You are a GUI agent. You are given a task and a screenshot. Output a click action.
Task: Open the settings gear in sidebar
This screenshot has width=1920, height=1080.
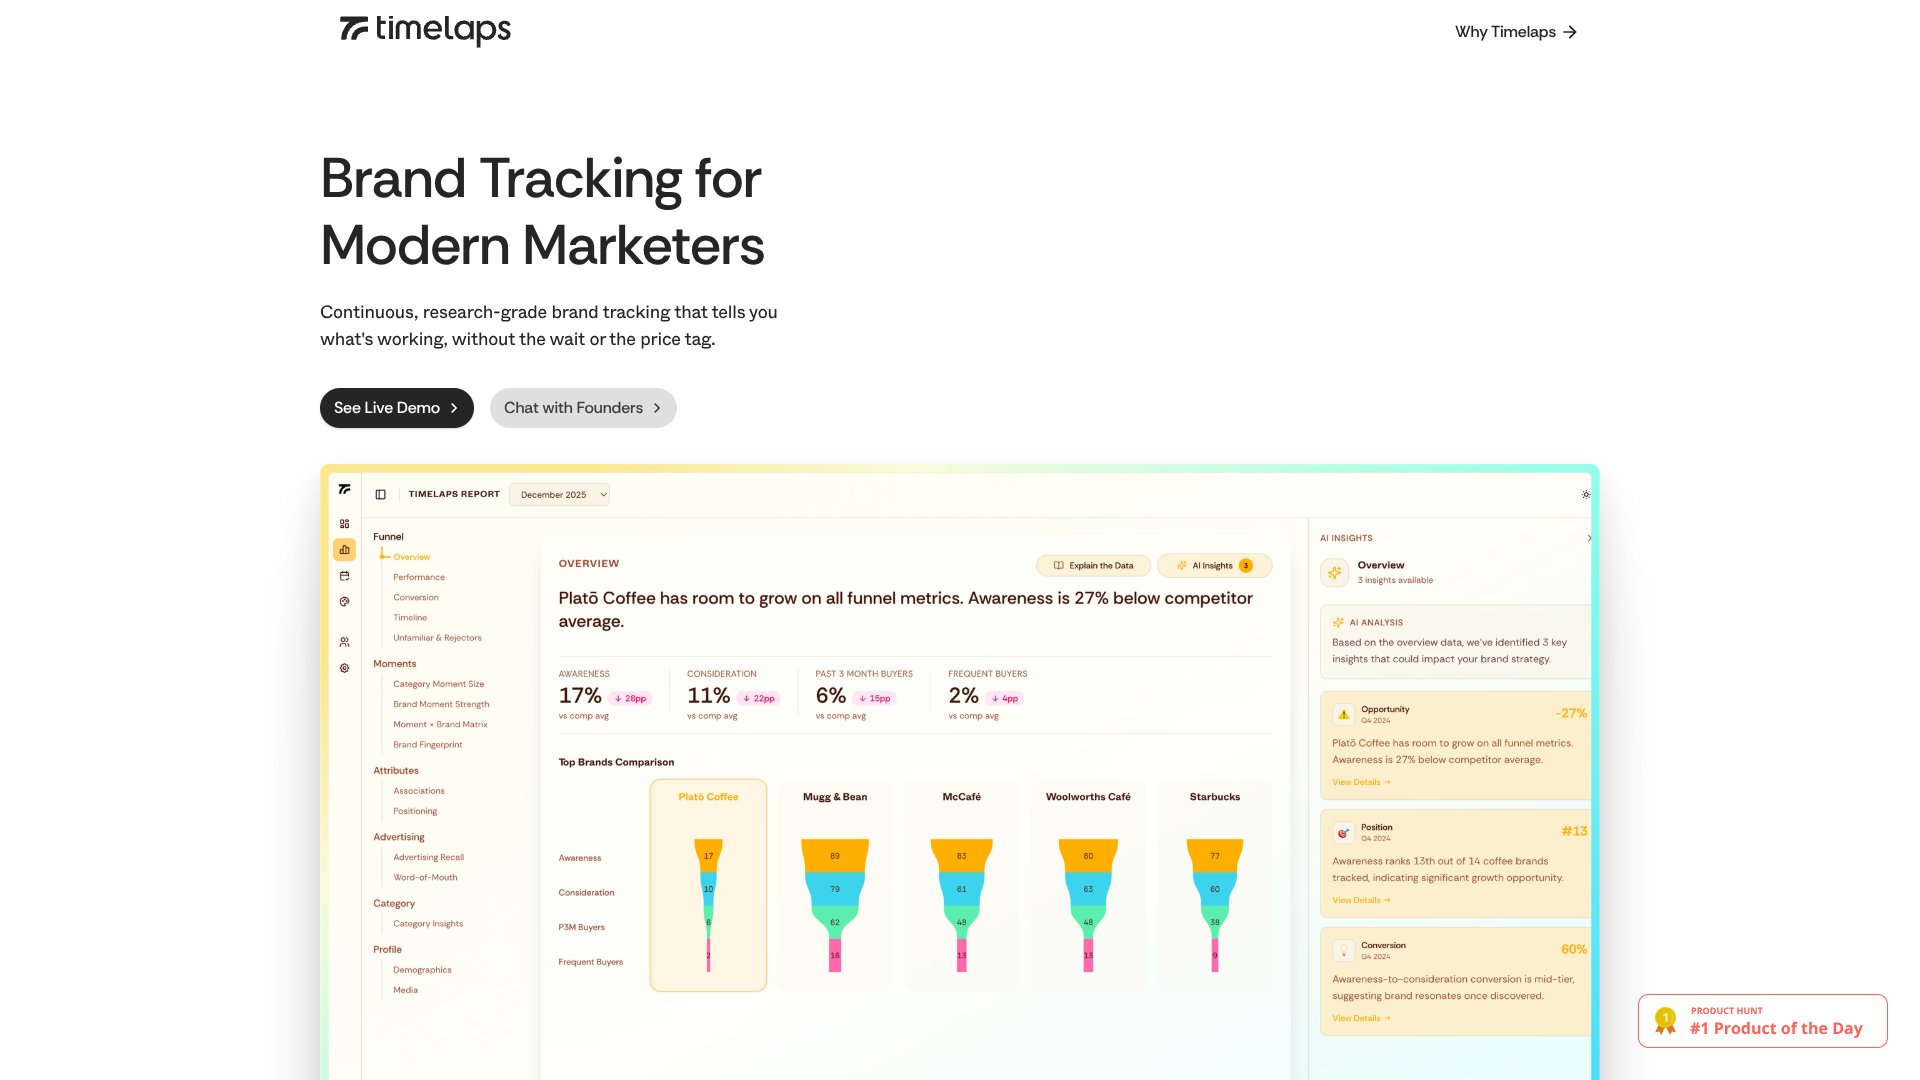point(344,668)
